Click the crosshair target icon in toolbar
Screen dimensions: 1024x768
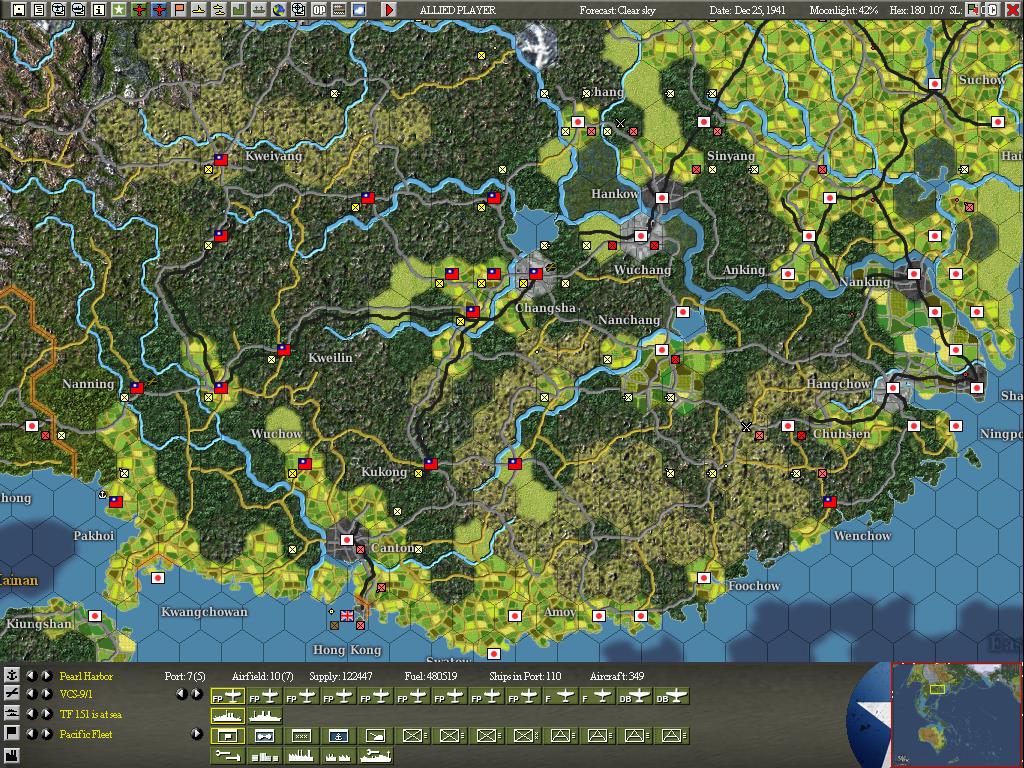coord(298,10)
